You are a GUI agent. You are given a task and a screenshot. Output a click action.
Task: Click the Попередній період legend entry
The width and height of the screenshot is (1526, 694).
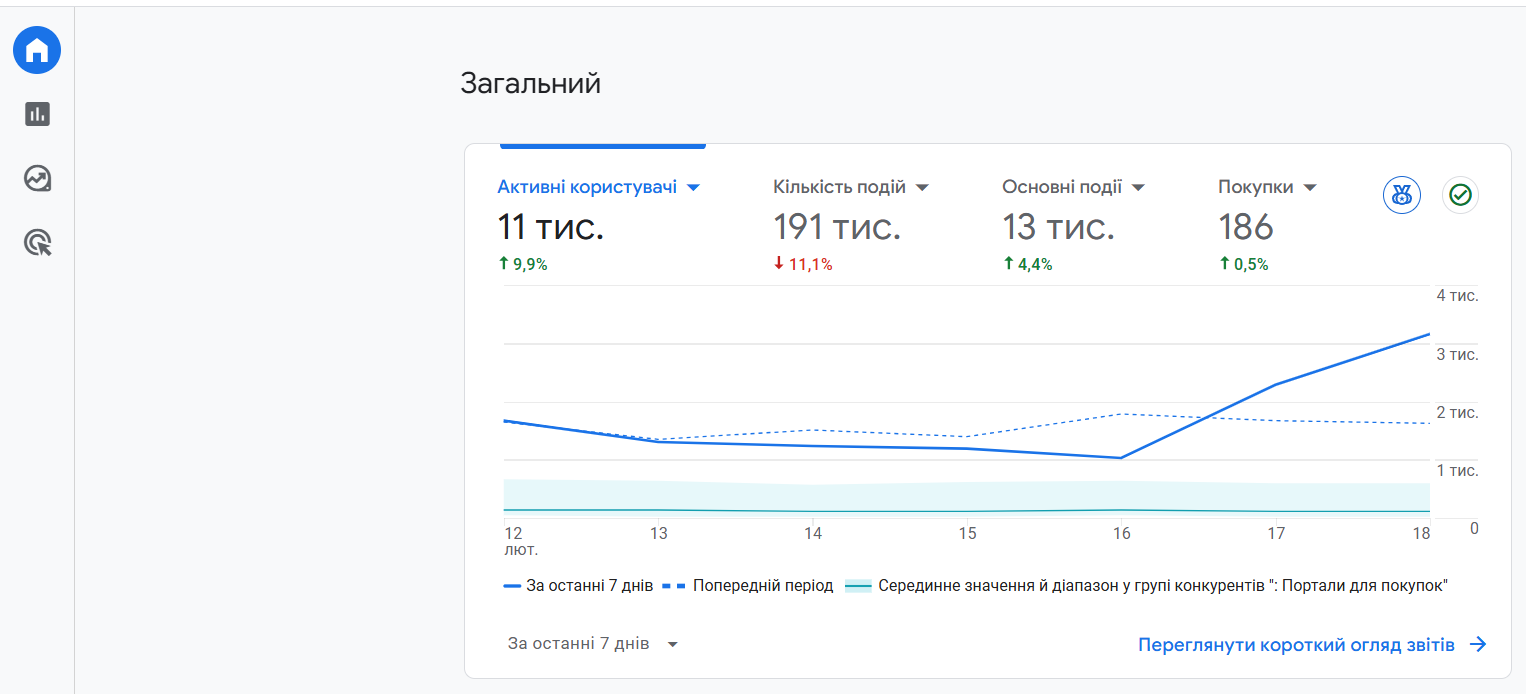point(748,586)
